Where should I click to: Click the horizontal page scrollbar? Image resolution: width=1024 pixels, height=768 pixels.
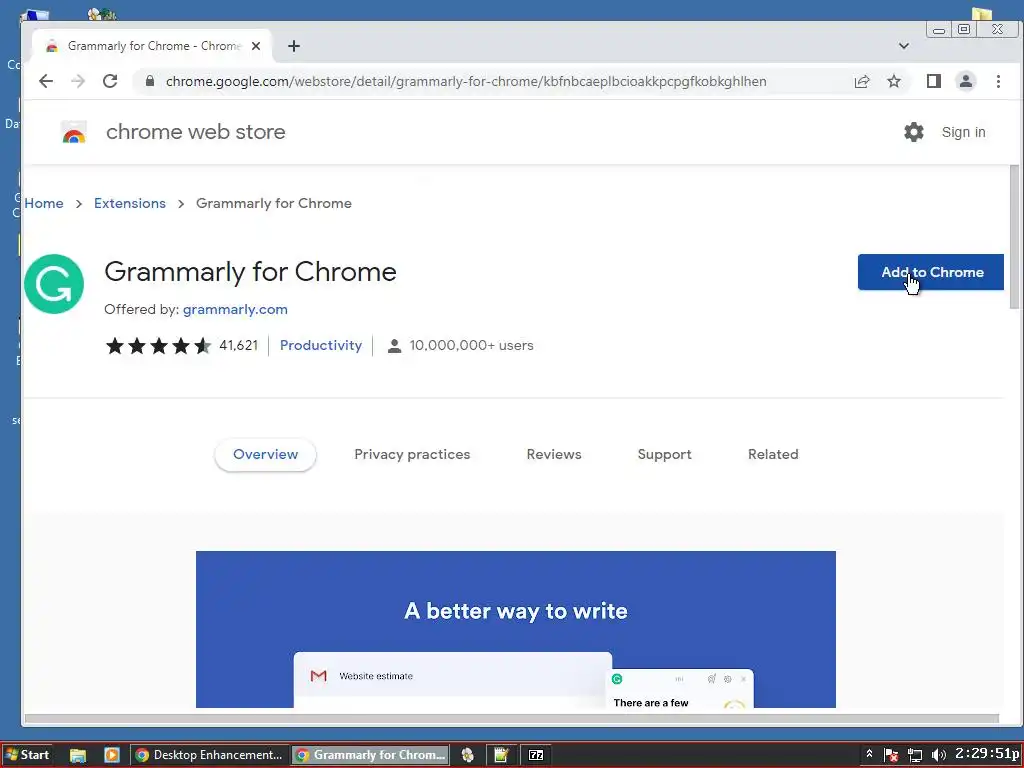pyautogui.click(x=511, y=718)
